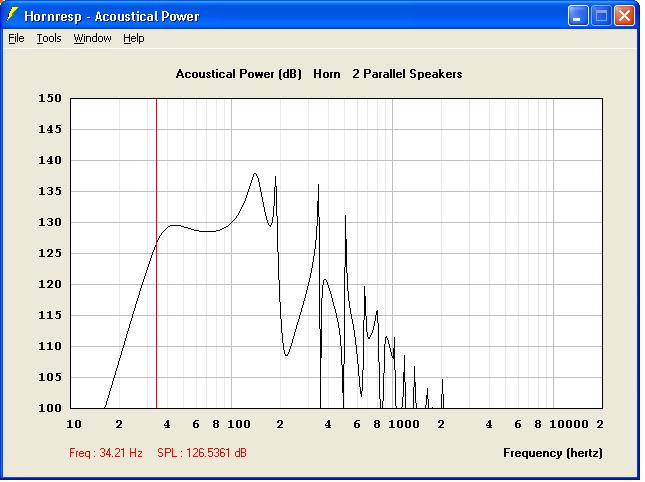Click the response peak near 138 dB
Viewport: 645px width, 482px height.
pyautogui.click(x=255, y=174)
